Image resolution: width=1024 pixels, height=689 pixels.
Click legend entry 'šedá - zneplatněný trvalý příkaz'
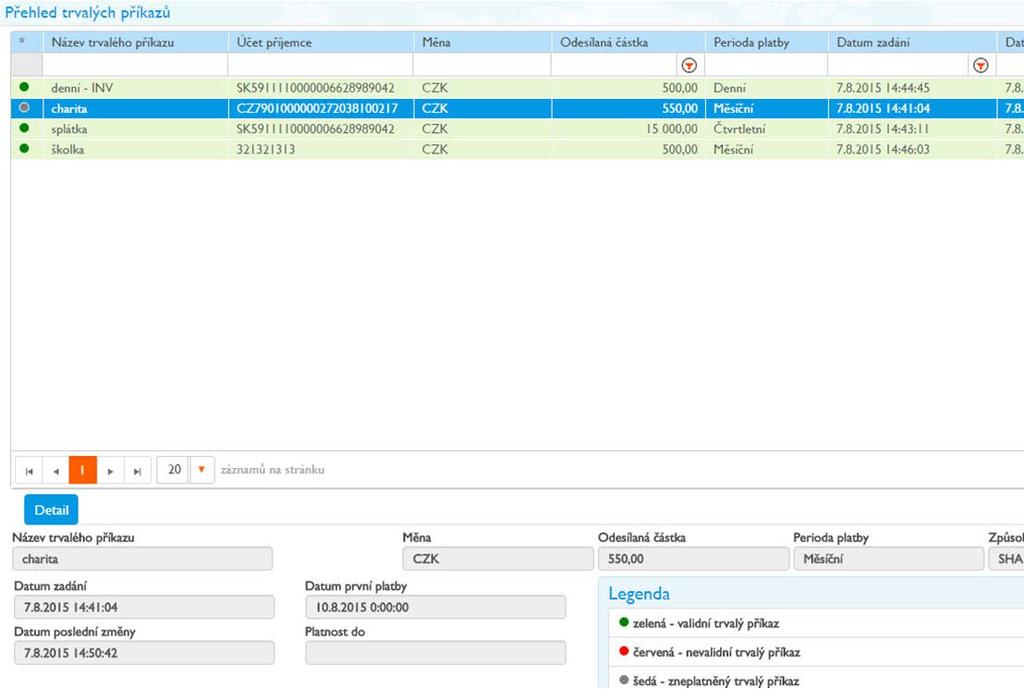point(716,681)
